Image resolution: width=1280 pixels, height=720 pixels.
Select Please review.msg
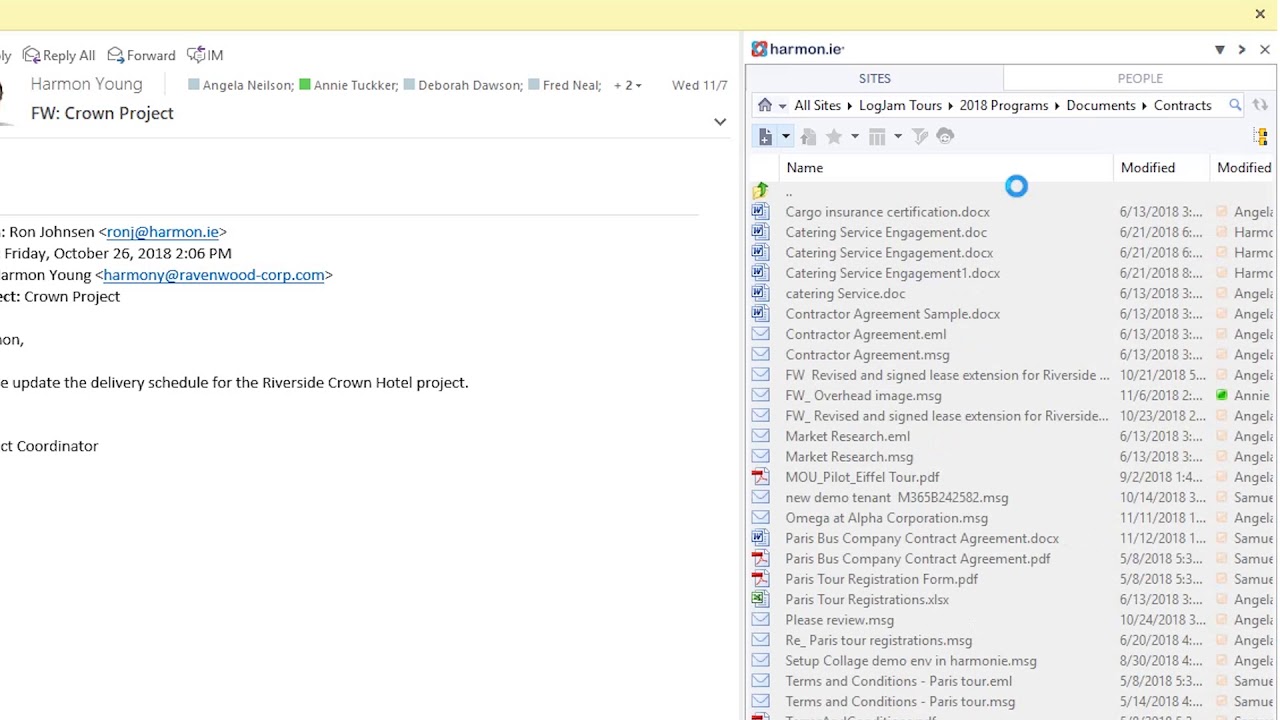click(839, 620)
